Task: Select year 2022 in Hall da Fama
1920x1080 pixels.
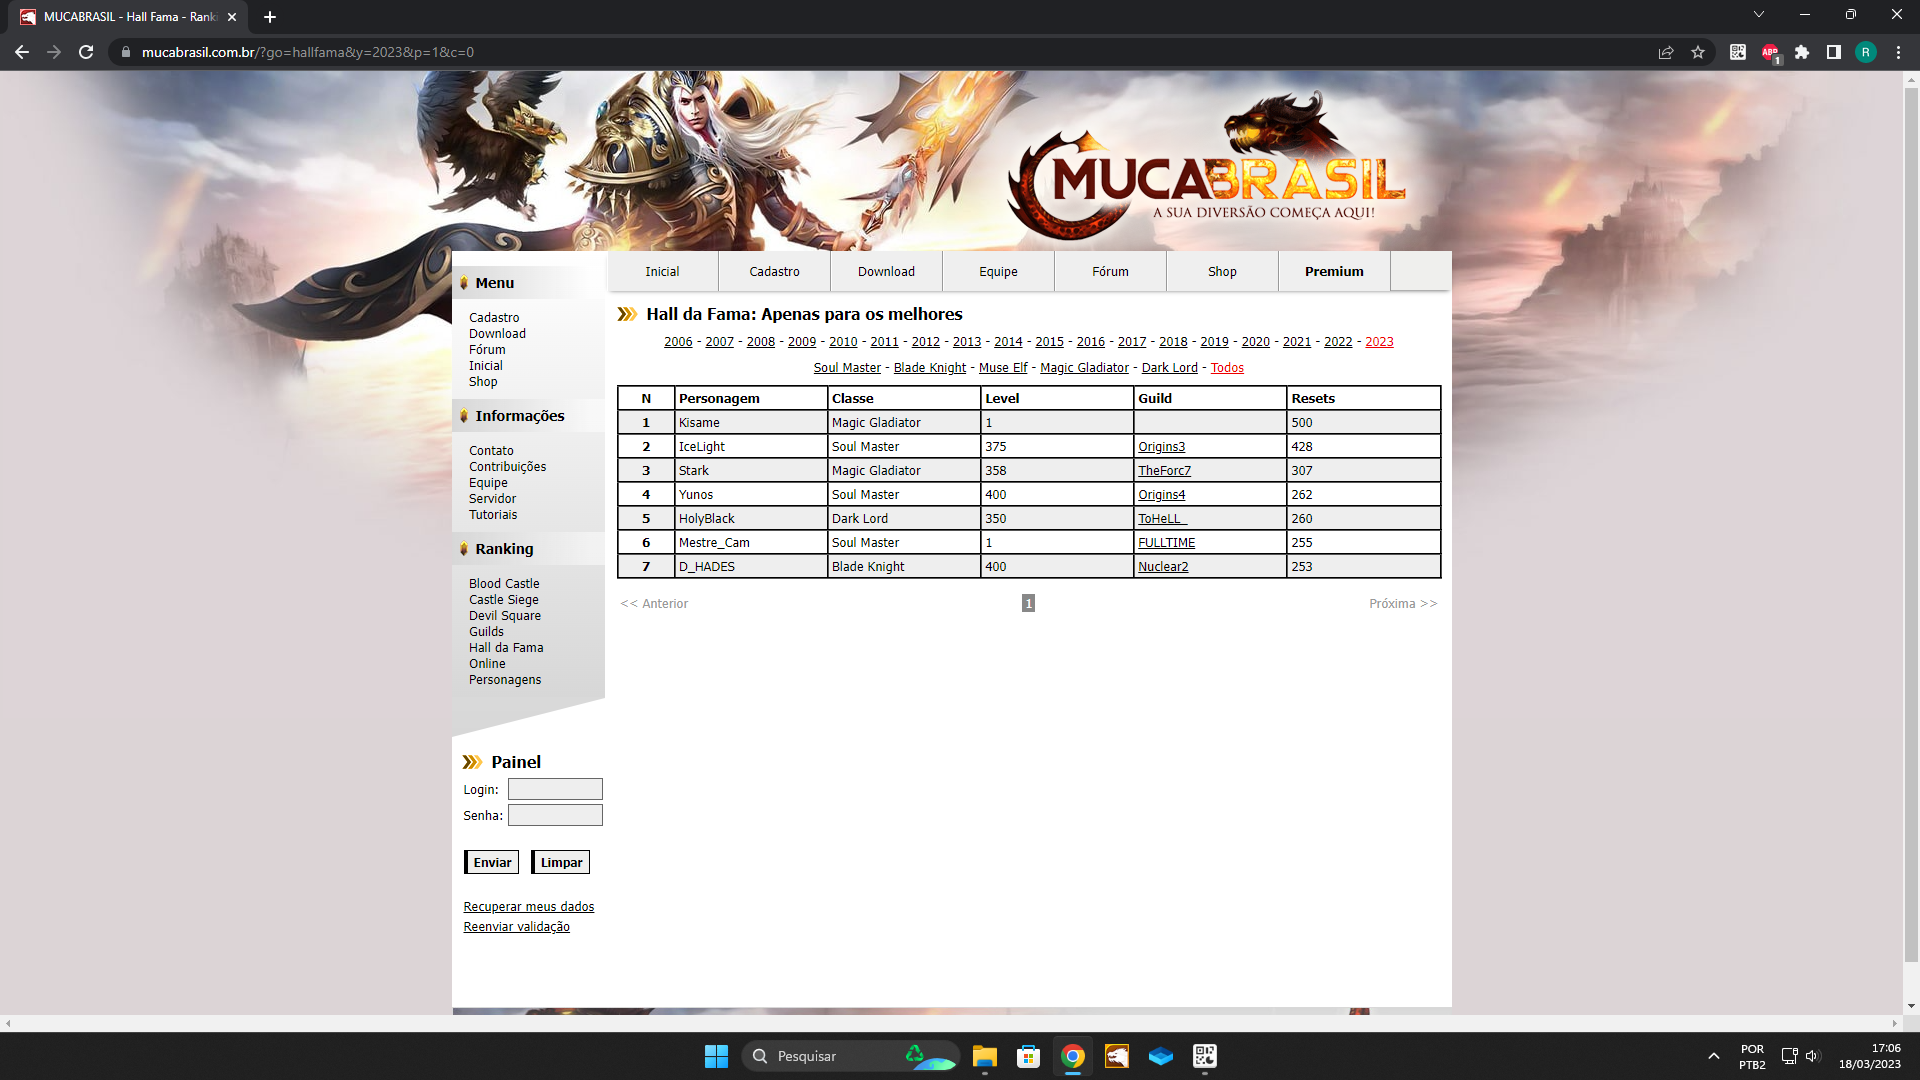Action: tap(1337, 342)
